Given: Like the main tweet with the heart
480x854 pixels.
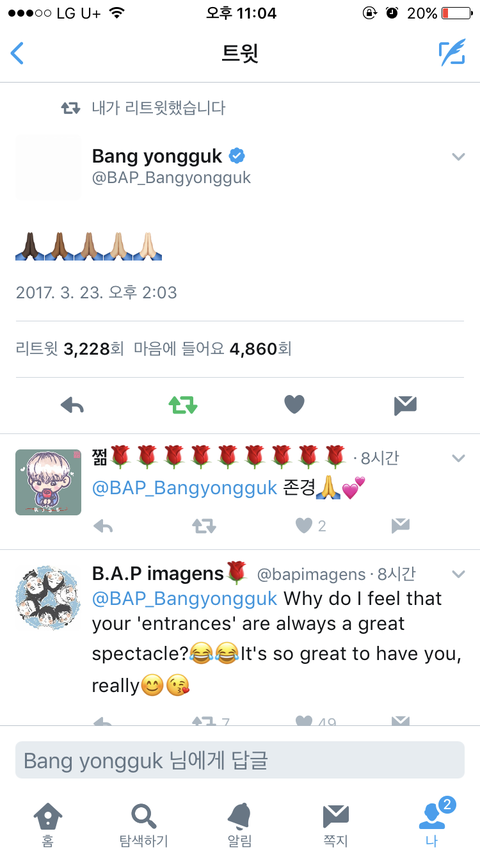Looking at the screenshot, I should click(x=294, y=405).
